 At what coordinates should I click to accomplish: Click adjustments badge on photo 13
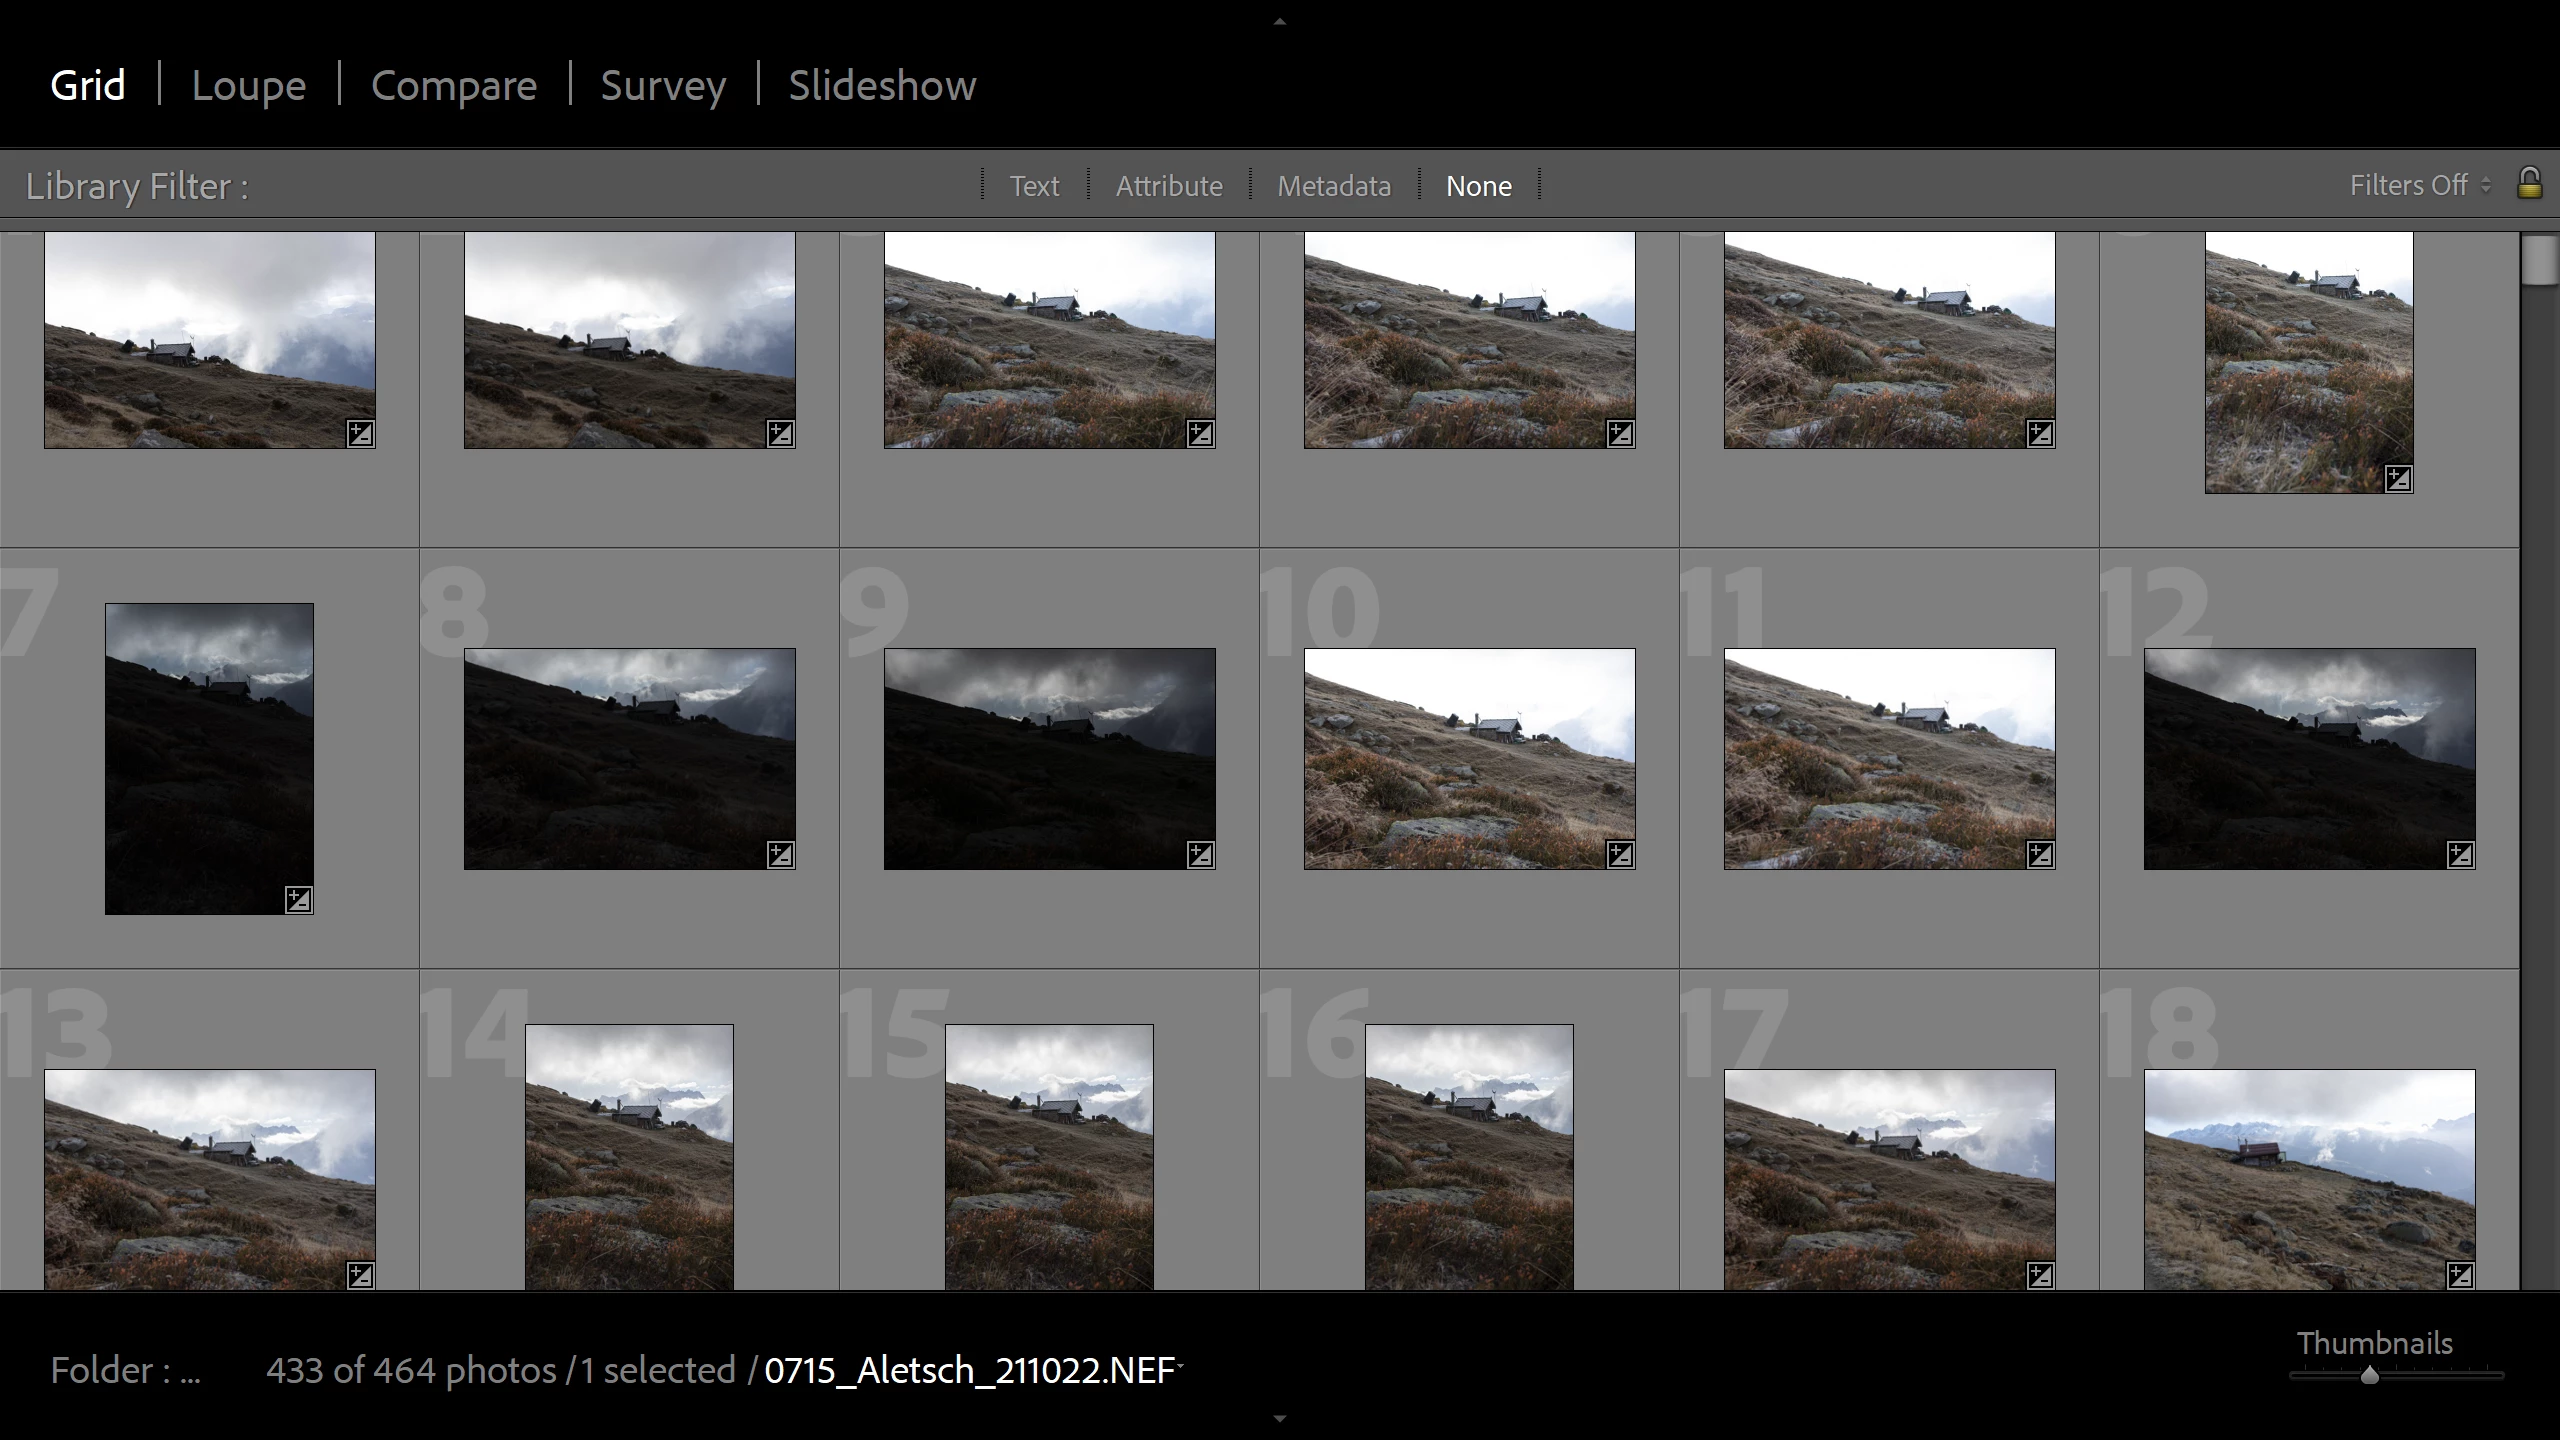[360, 1275]
